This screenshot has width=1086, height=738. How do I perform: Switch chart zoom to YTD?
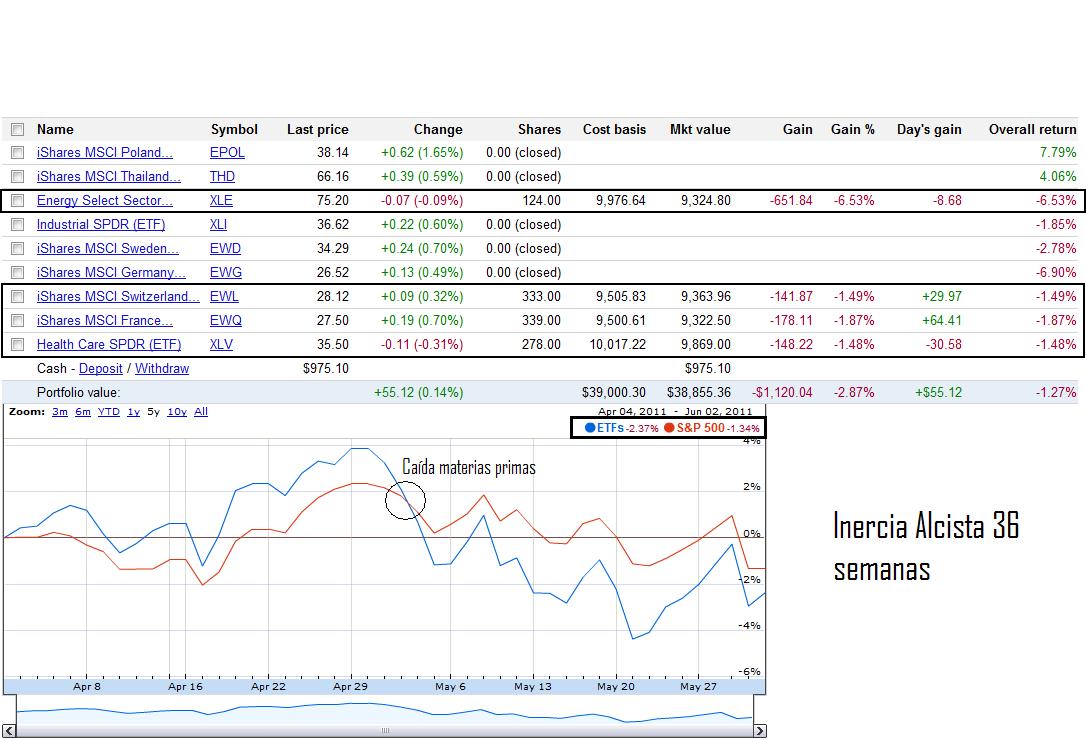(x=108, y=412)
